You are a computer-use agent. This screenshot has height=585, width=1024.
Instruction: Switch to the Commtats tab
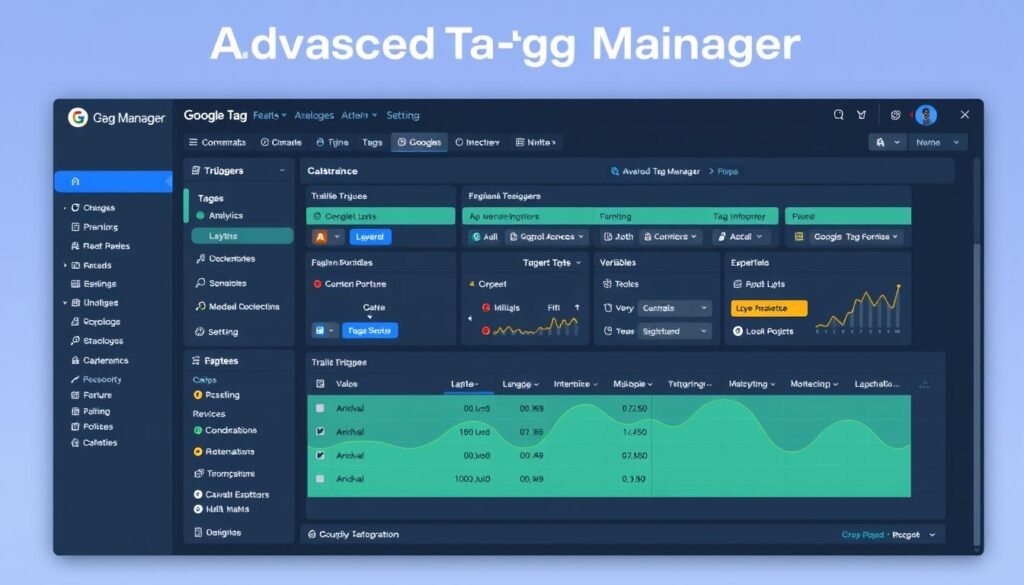point(217,142)
